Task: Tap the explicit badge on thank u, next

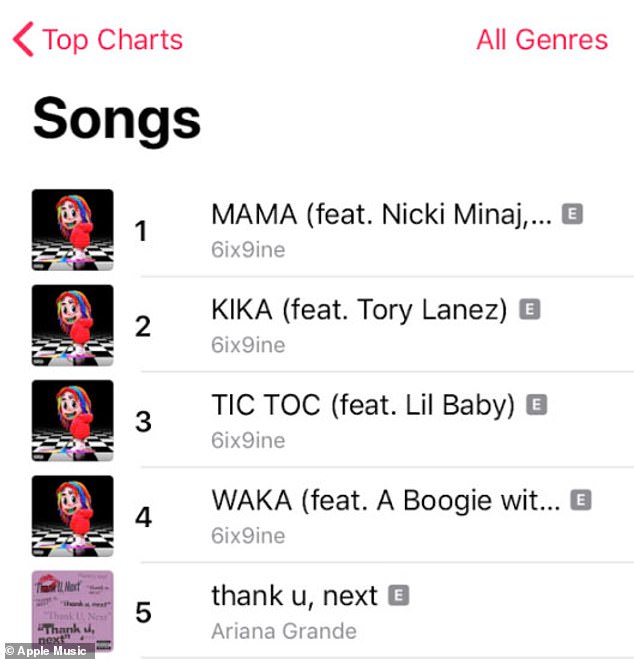Action: 398,595
